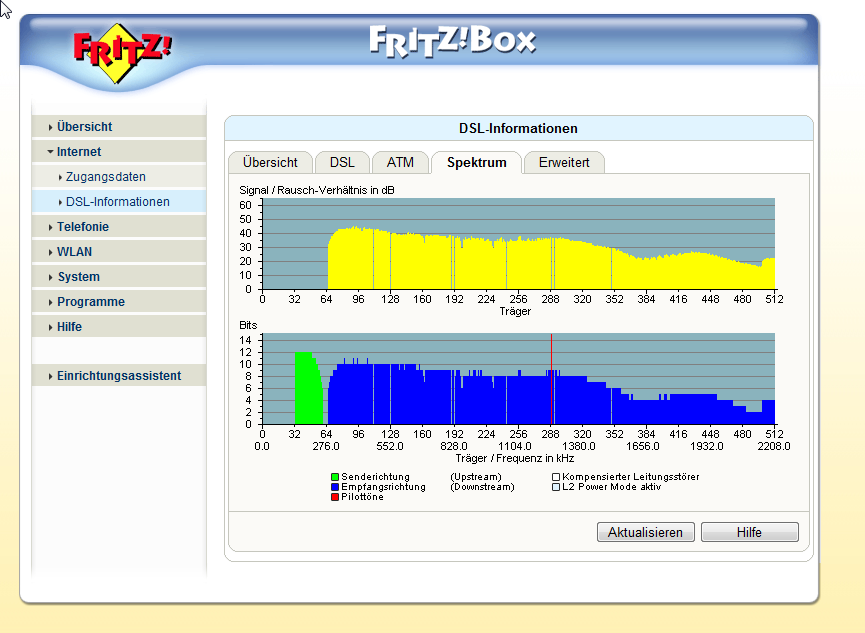The image size is (865, 633).
Task: Click the Hilfe button at bottom right
Action: (x=749, y=532)
